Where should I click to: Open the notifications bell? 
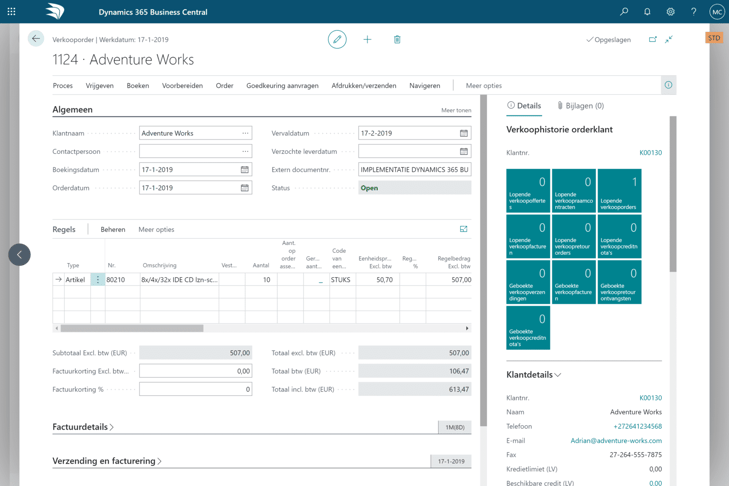tap(647, 12)
